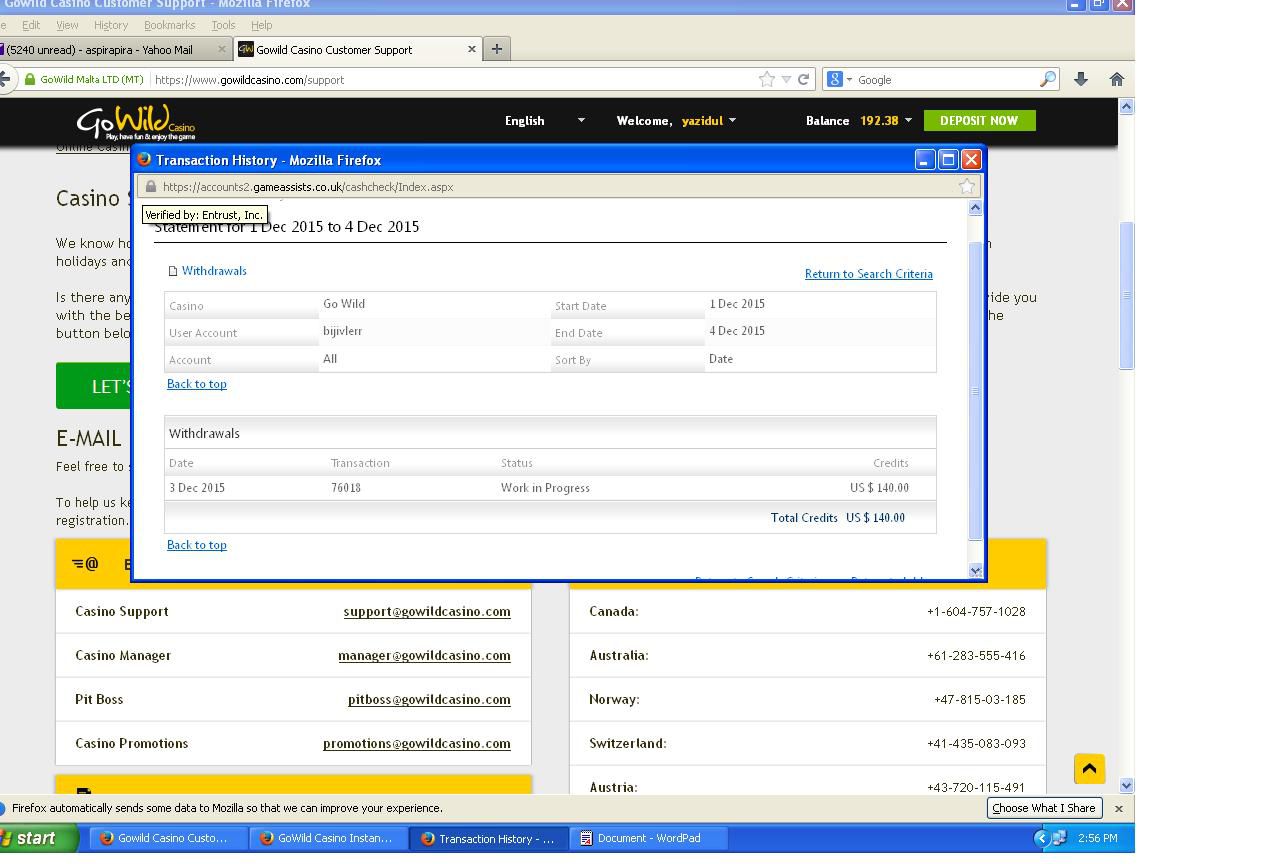Click the US $ 140.00 Total Credits value
The image size is (1280, 864).
point(875,518)
